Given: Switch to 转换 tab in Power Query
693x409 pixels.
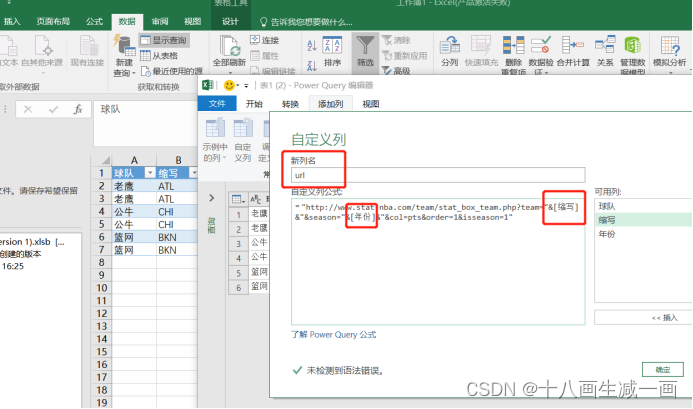Looking at the screenshot, I should [x=290, y=103].
